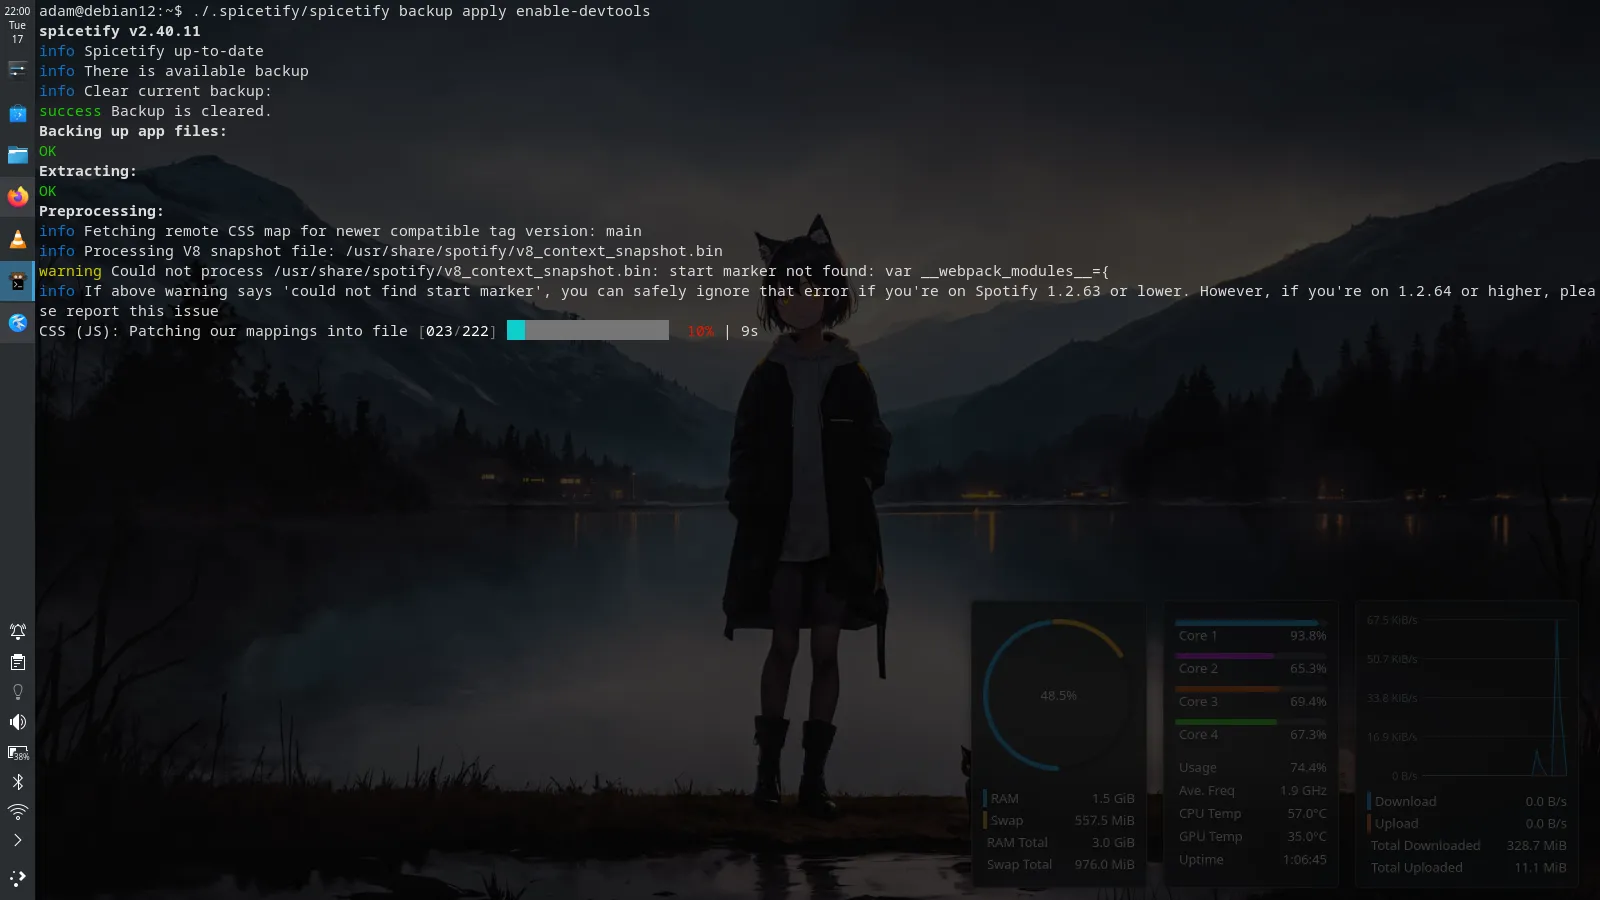1600x900 pixels.
Task: Click the '9s' elapsed time
Action: pos(749,331)
